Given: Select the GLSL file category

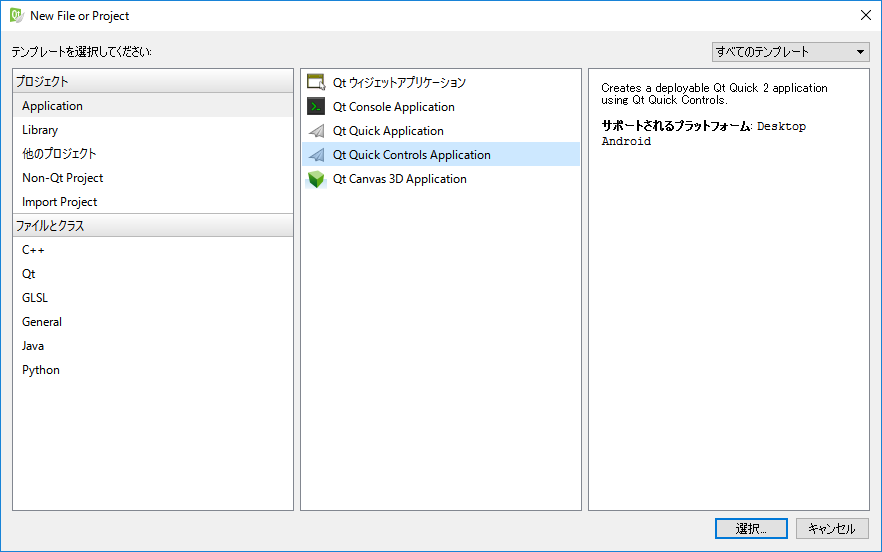Looking at the screenshot, I should [x=152, y=298].
